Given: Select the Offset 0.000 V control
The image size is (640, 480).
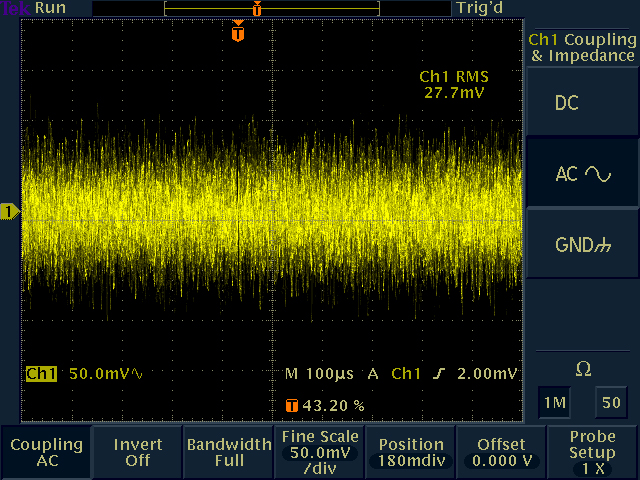Looking at the screenshot, I should (x=502, y=452).
